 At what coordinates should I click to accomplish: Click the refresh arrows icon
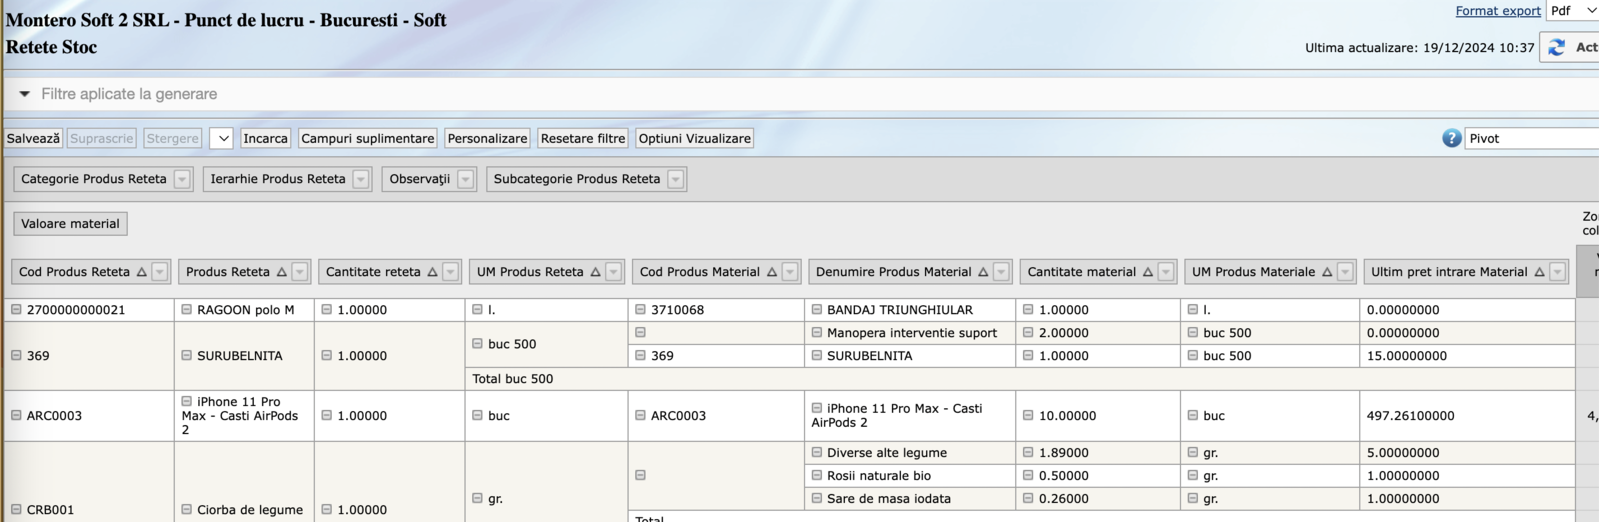[1556, 47]
